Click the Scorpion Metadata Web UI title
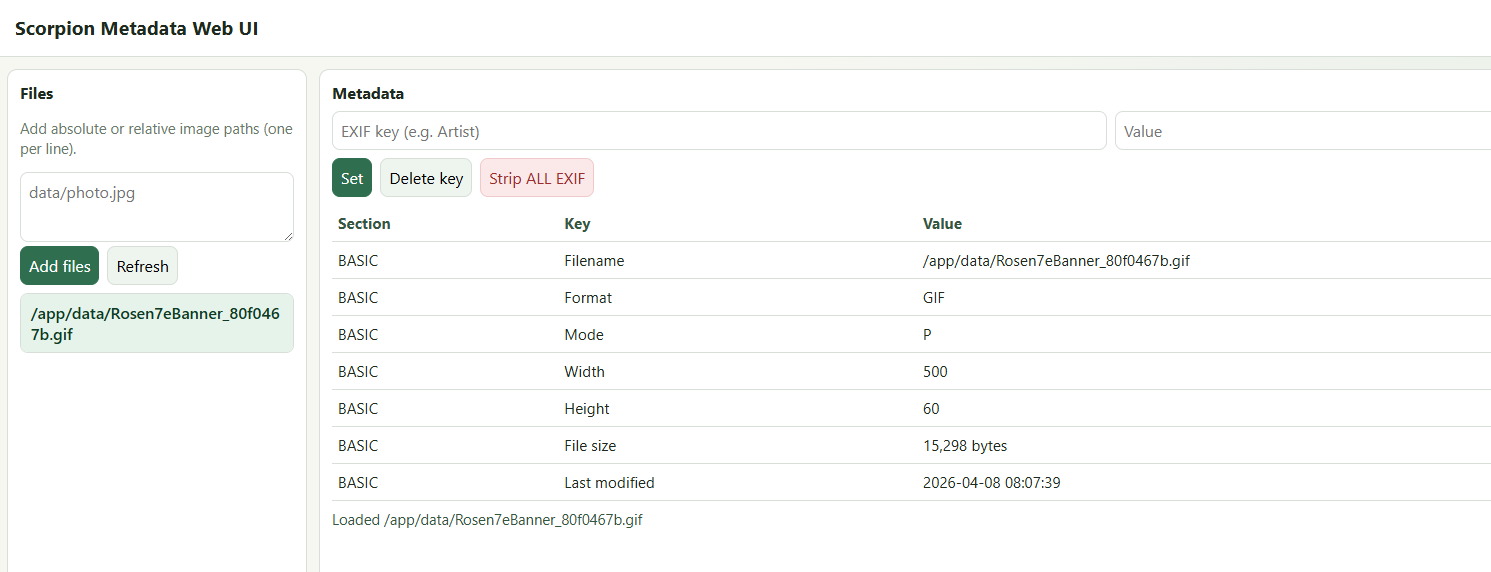The height and width of the screenshot is (572, 1491). tap(137, 28)
